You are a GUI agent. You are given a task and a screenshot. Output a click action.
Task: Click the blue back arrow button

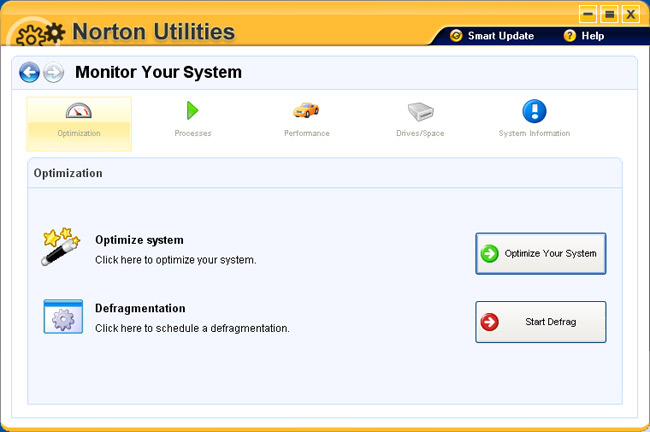29,73
